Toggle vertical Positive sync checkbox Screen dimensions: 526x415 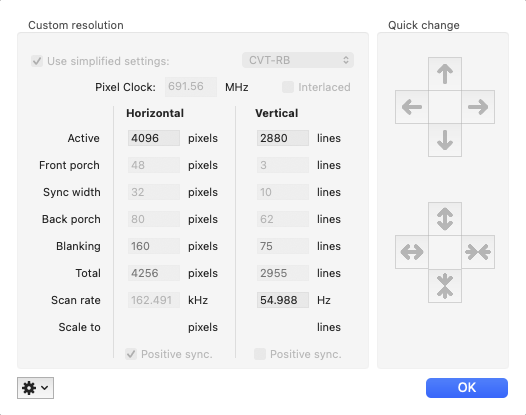(260, 354)
